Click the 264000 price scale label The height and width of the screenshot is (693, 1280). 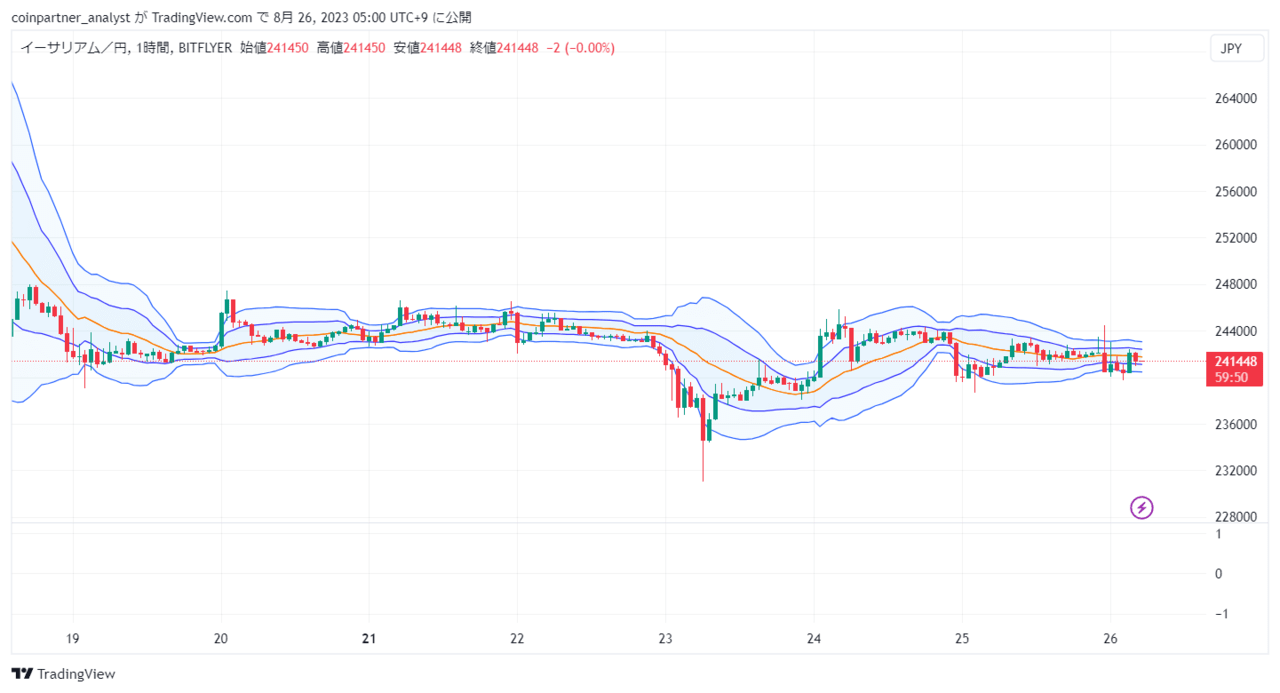click(x=1236, y=99)
